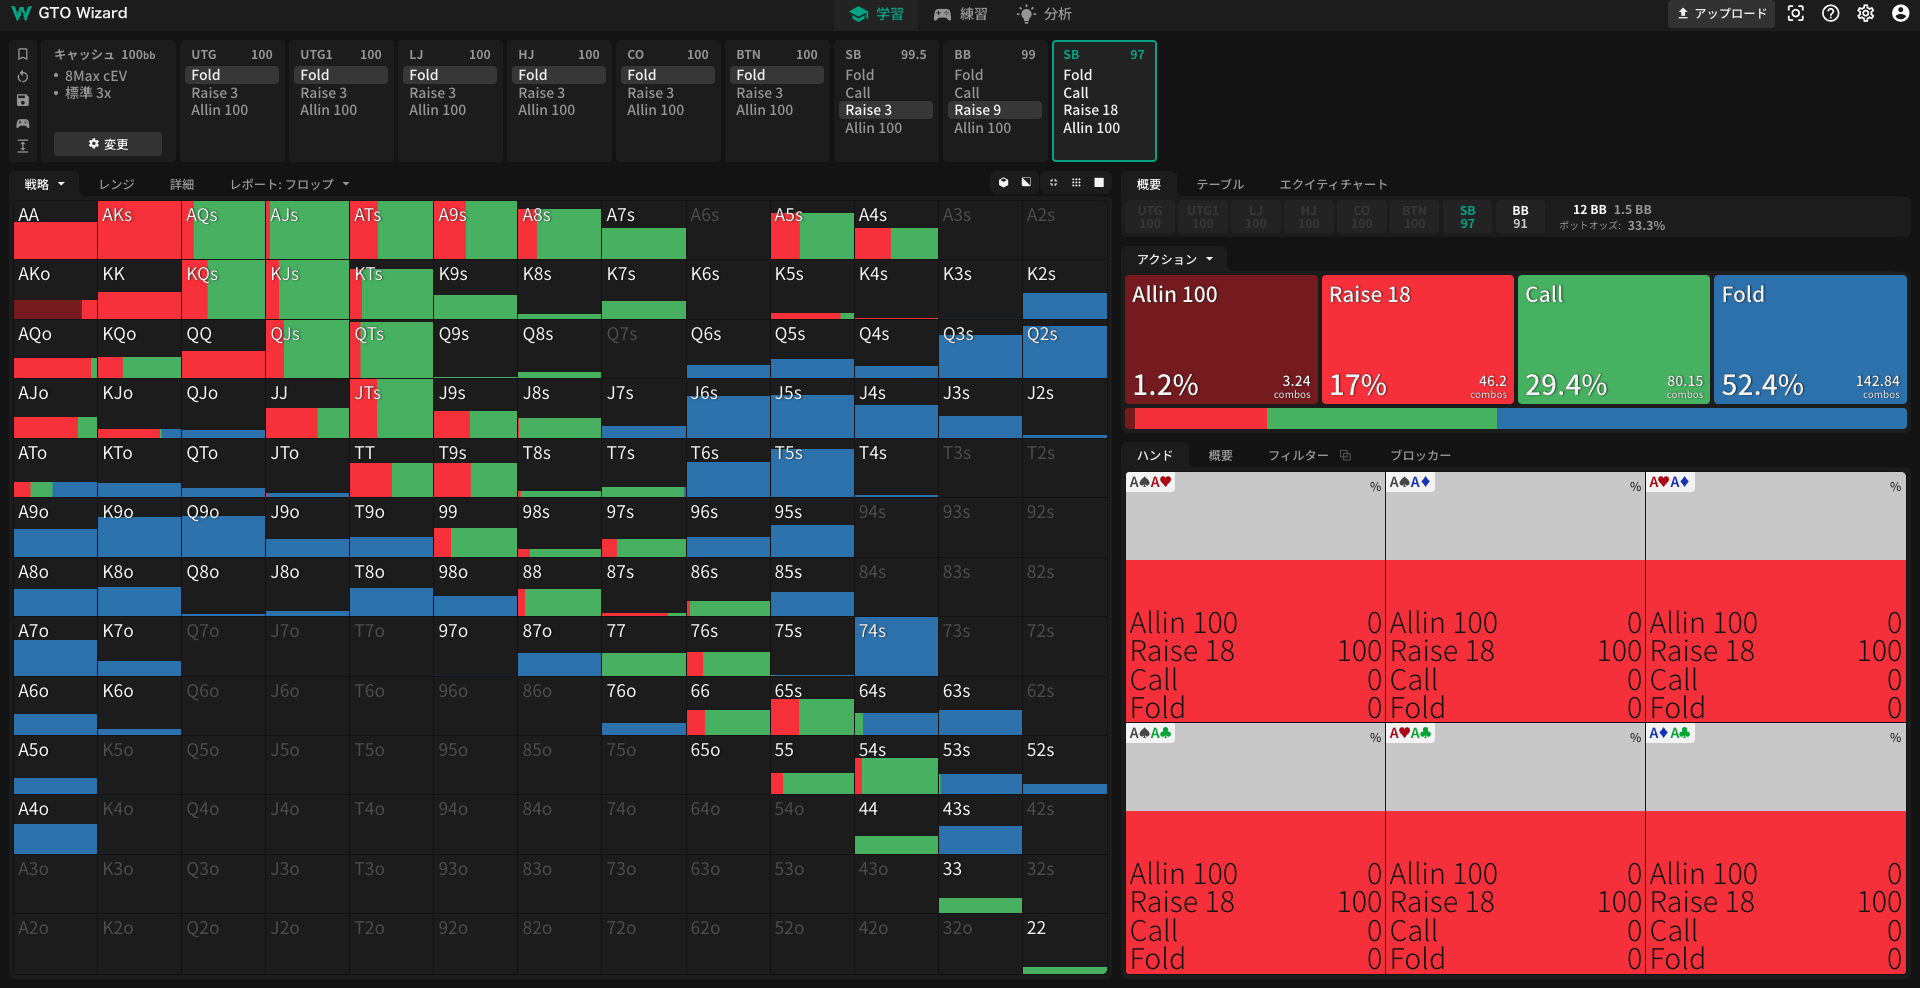Click the bookmark icon in the left sidebar
Image resolution: width=1920 pixels, height=988 pixels.
coord(23,54)
